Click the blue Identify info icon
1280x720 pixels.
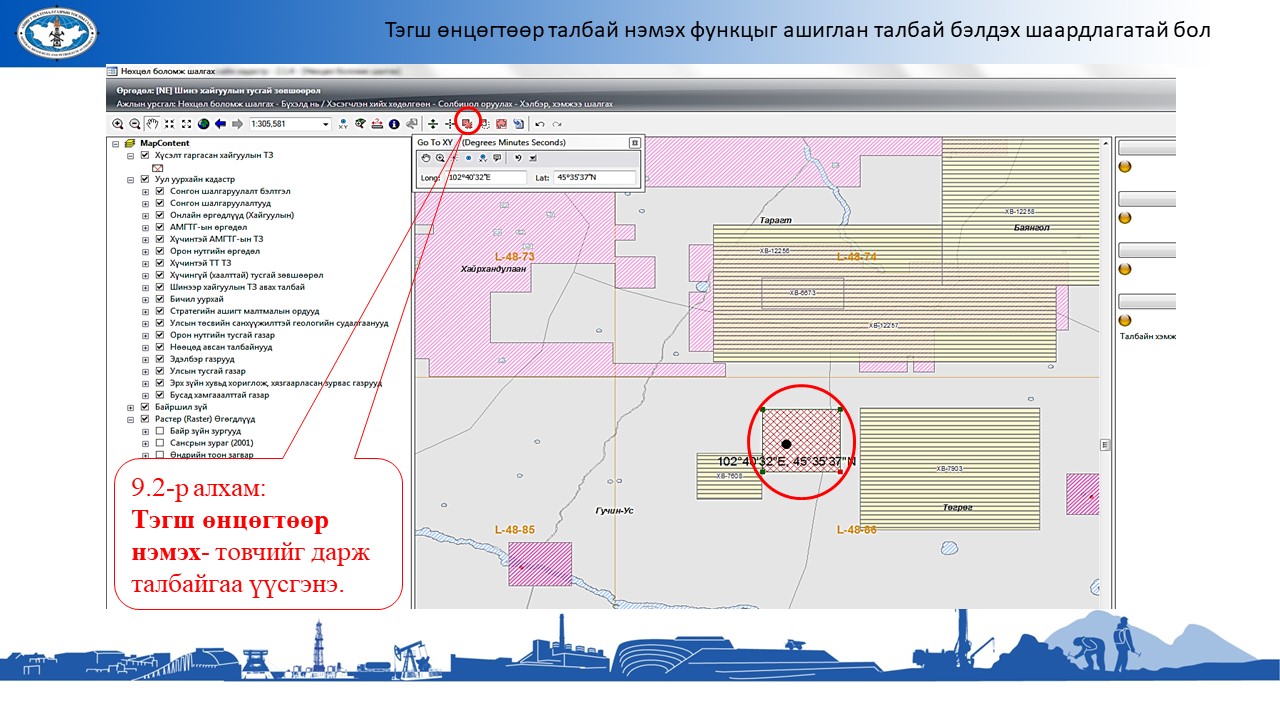[394, 124]
